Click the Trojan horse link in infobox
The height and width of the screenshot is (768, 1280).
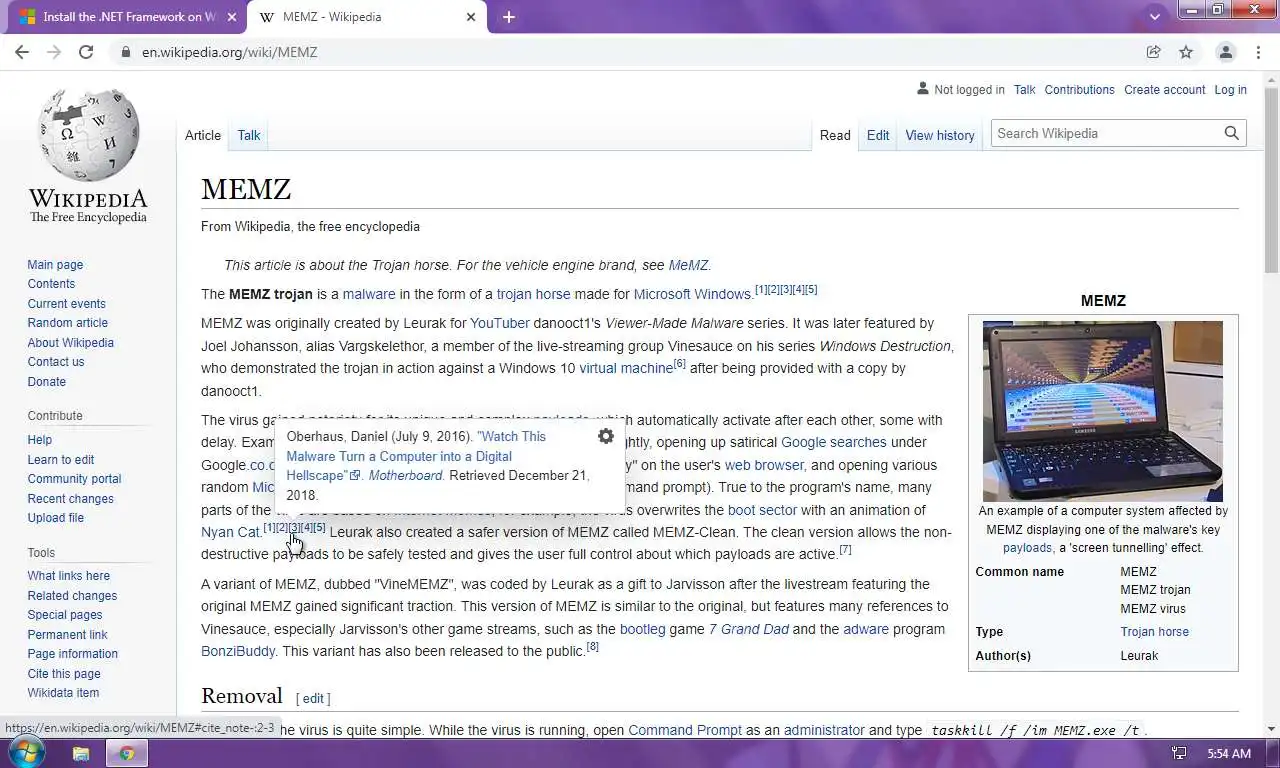click(1154, 632)
